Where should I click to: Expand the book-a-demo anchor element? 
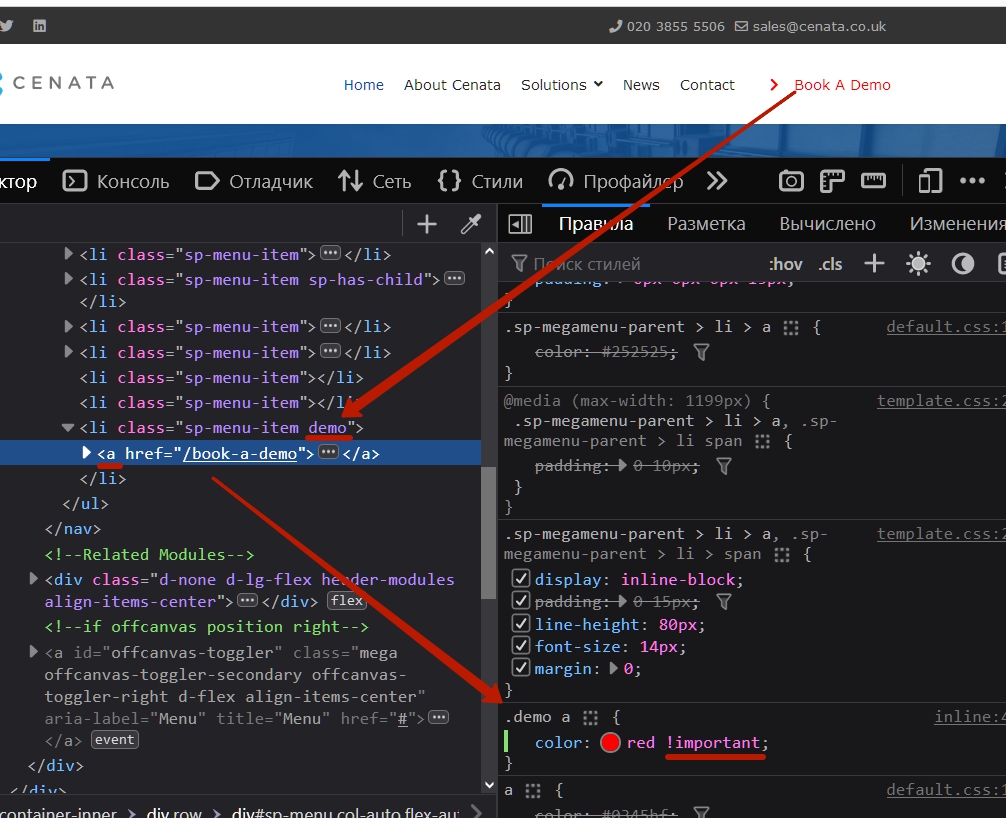pos(86,453)
